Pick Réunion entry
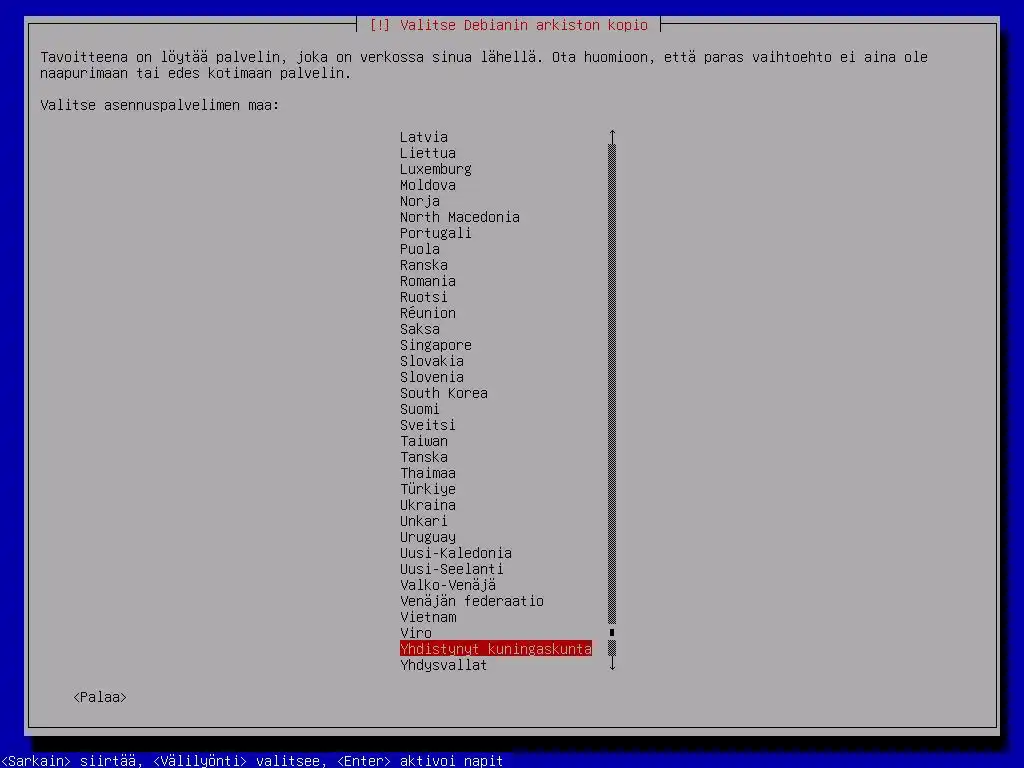The width and height of the screenshot is (1024, 768). click(x=428, y=313)
